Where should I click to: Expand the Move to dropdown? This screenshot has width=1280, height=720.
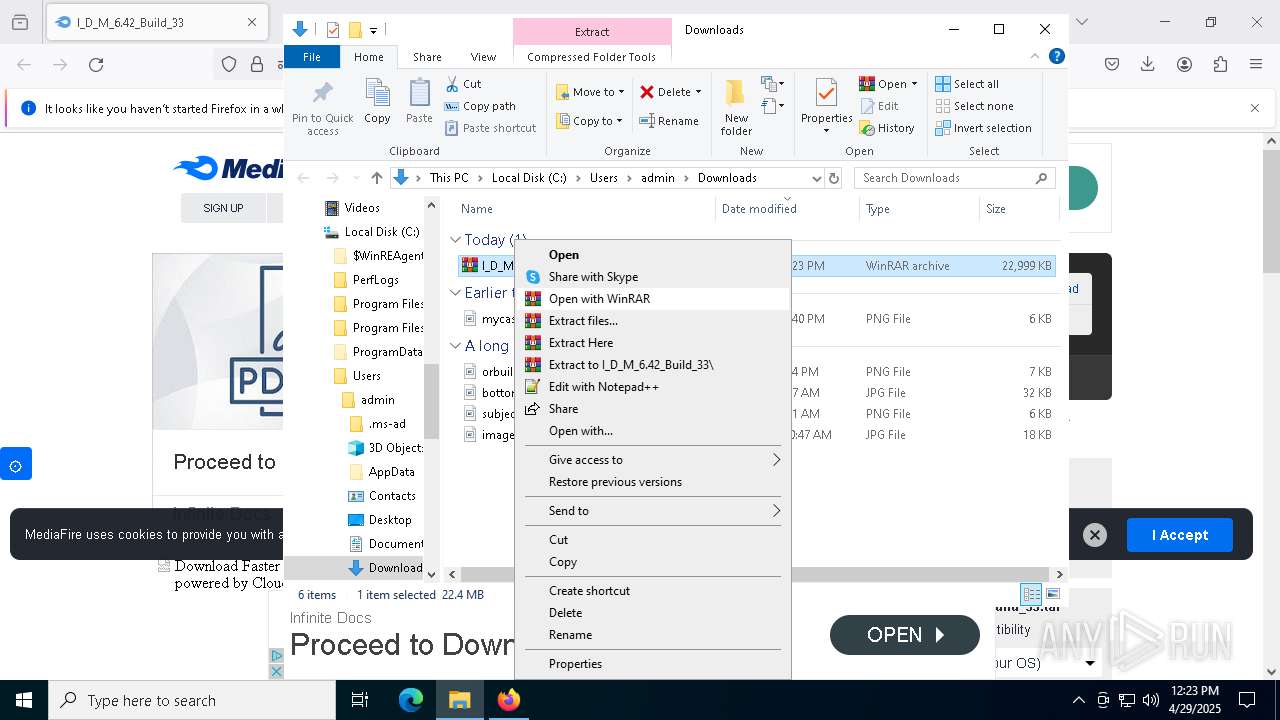(621, 92)
